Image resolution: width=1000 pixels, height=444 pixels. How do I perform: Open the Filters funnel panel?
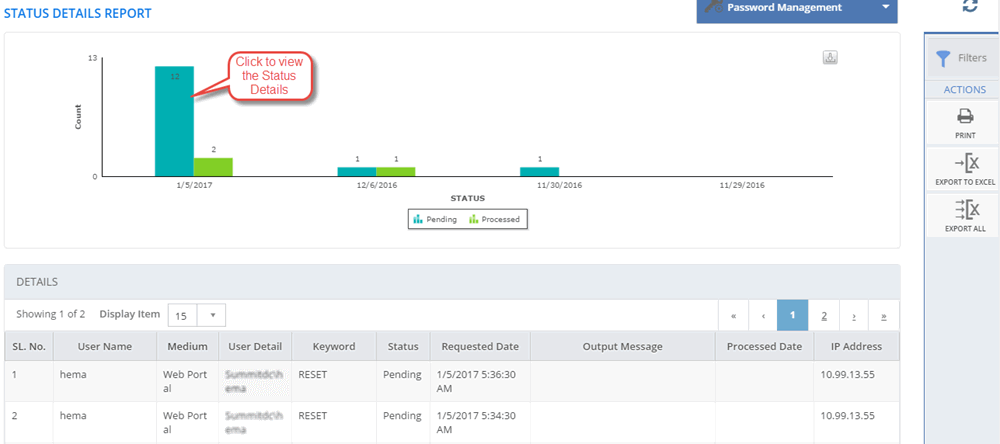pos(962,58)
